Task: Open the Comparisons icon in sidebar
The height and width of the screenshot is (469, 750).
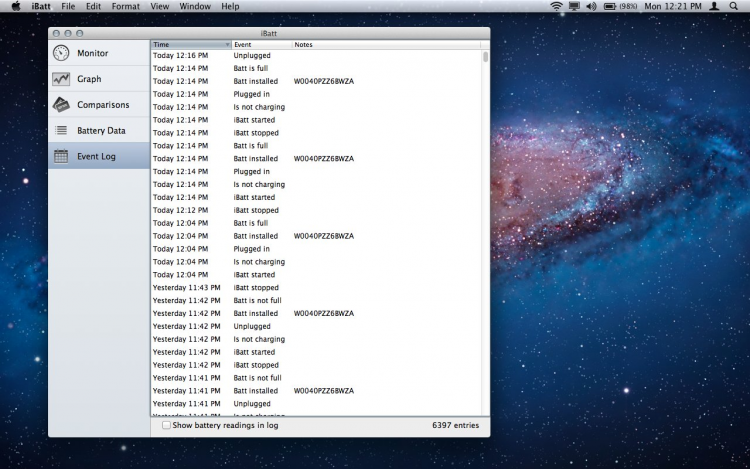Action: tap(61, 105)
